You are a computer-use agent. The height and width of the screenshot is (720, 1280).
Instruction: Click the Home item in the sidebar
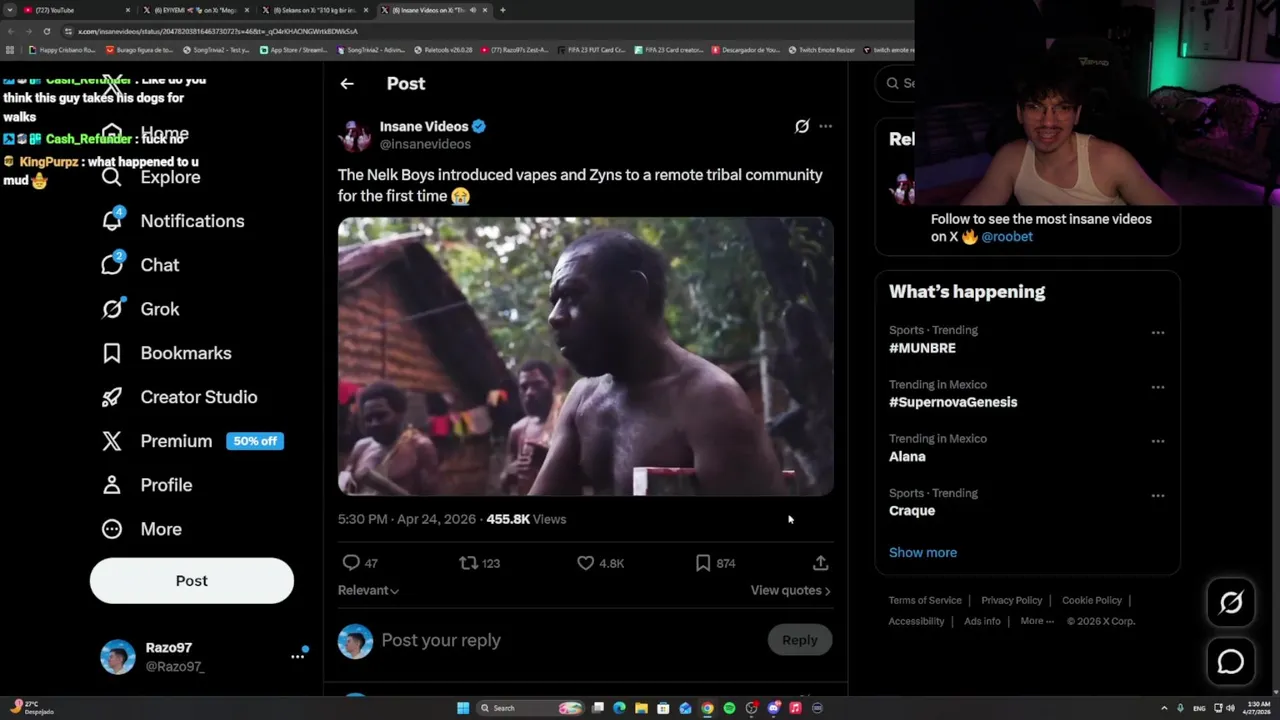point(145,134)
